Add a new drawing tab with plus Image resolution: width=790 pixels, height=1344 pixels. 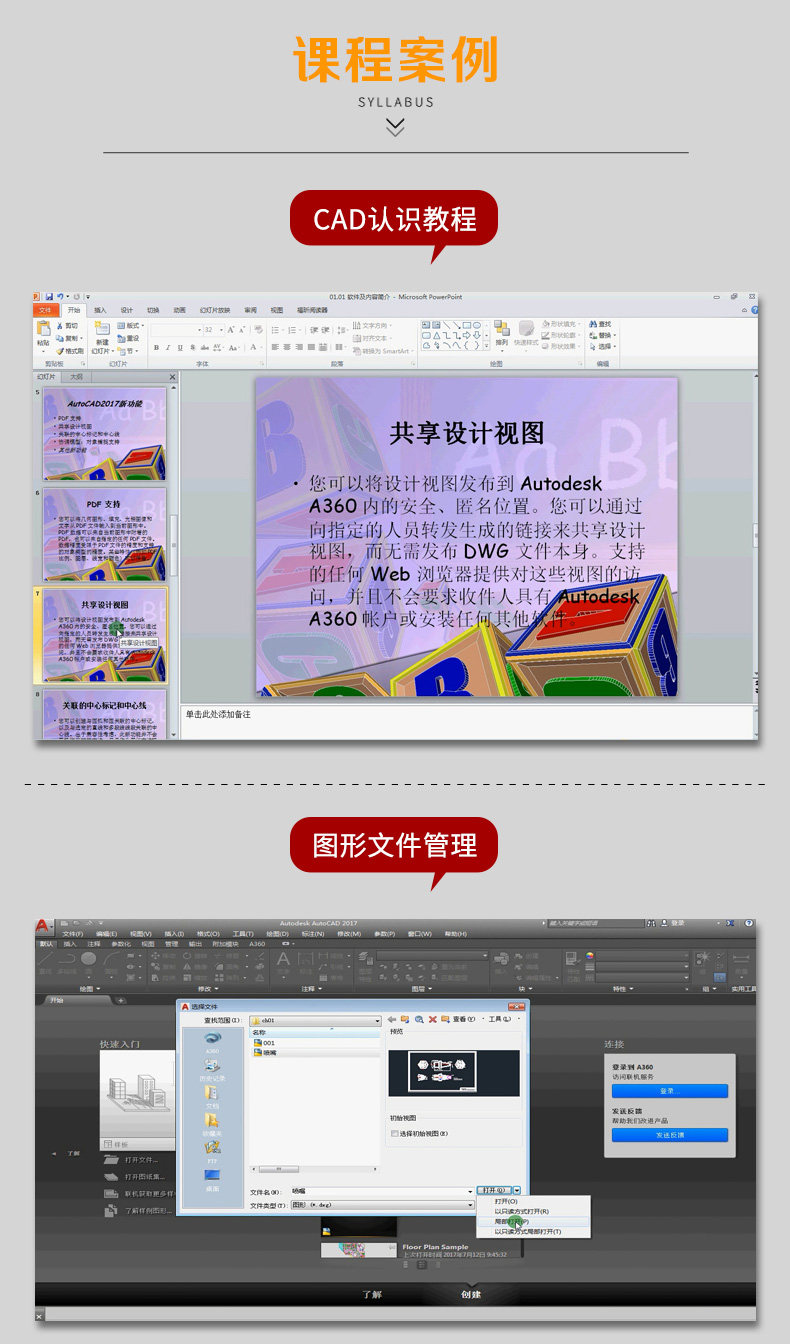tap(120, 1000)
